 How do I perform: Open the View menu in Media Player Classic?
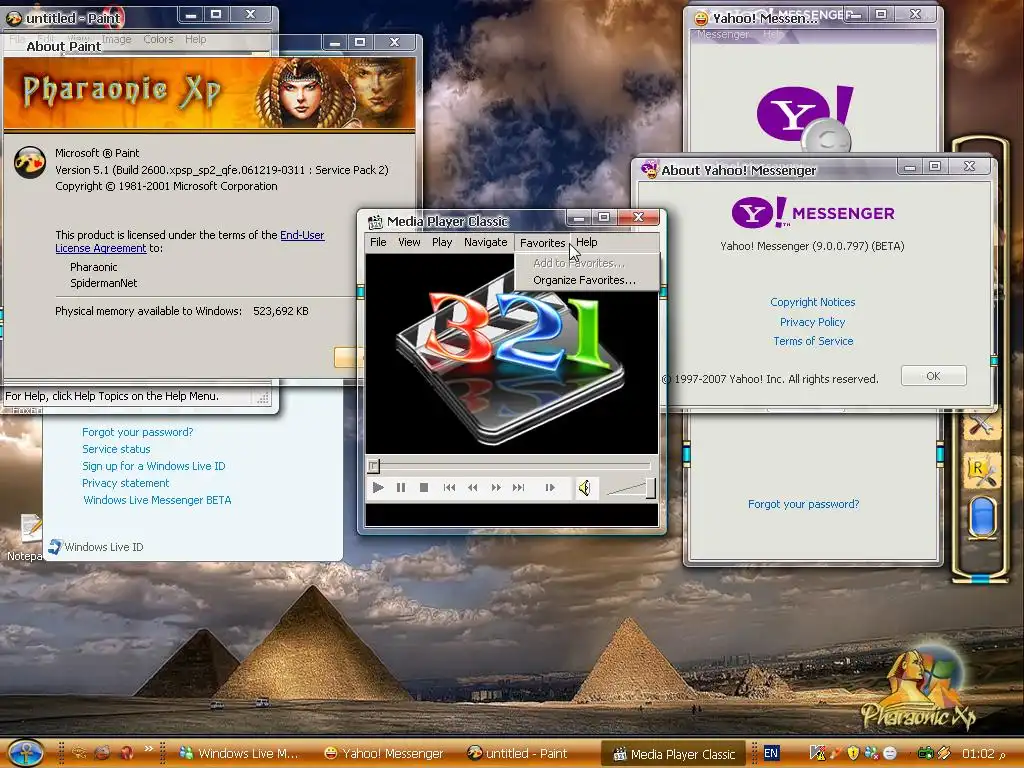coord(409,242)
